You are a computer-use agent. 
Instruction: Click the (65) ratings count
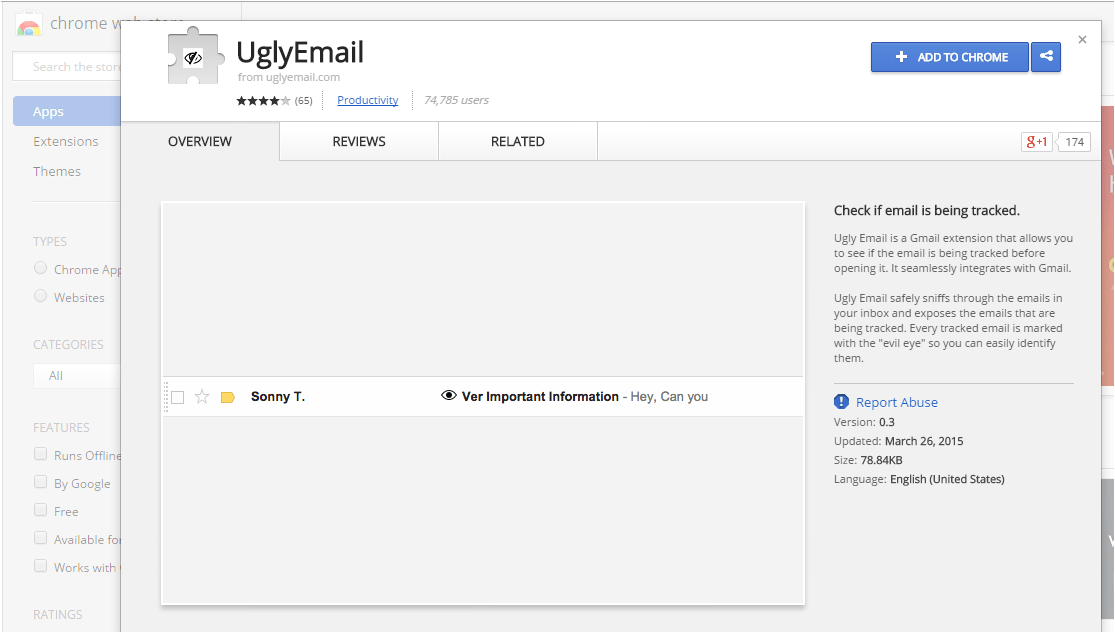304,101
